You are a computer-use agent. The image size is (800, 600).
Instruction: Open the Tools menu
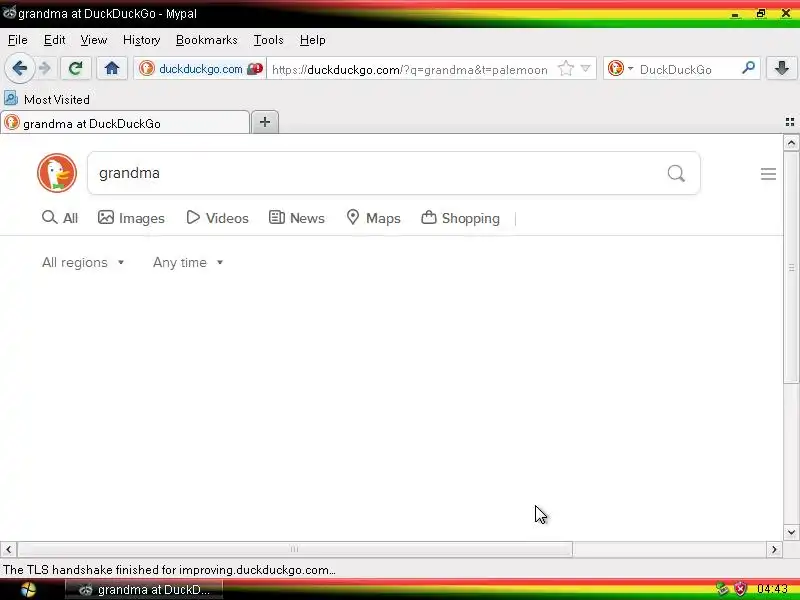pos(268,40)
